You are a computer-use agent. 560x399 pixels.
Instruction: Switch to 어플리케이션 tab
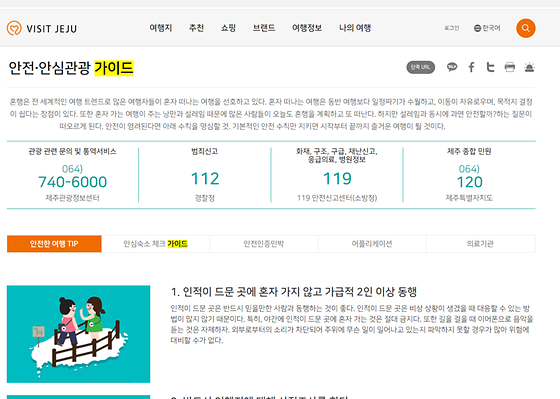[x=372, y=244]
